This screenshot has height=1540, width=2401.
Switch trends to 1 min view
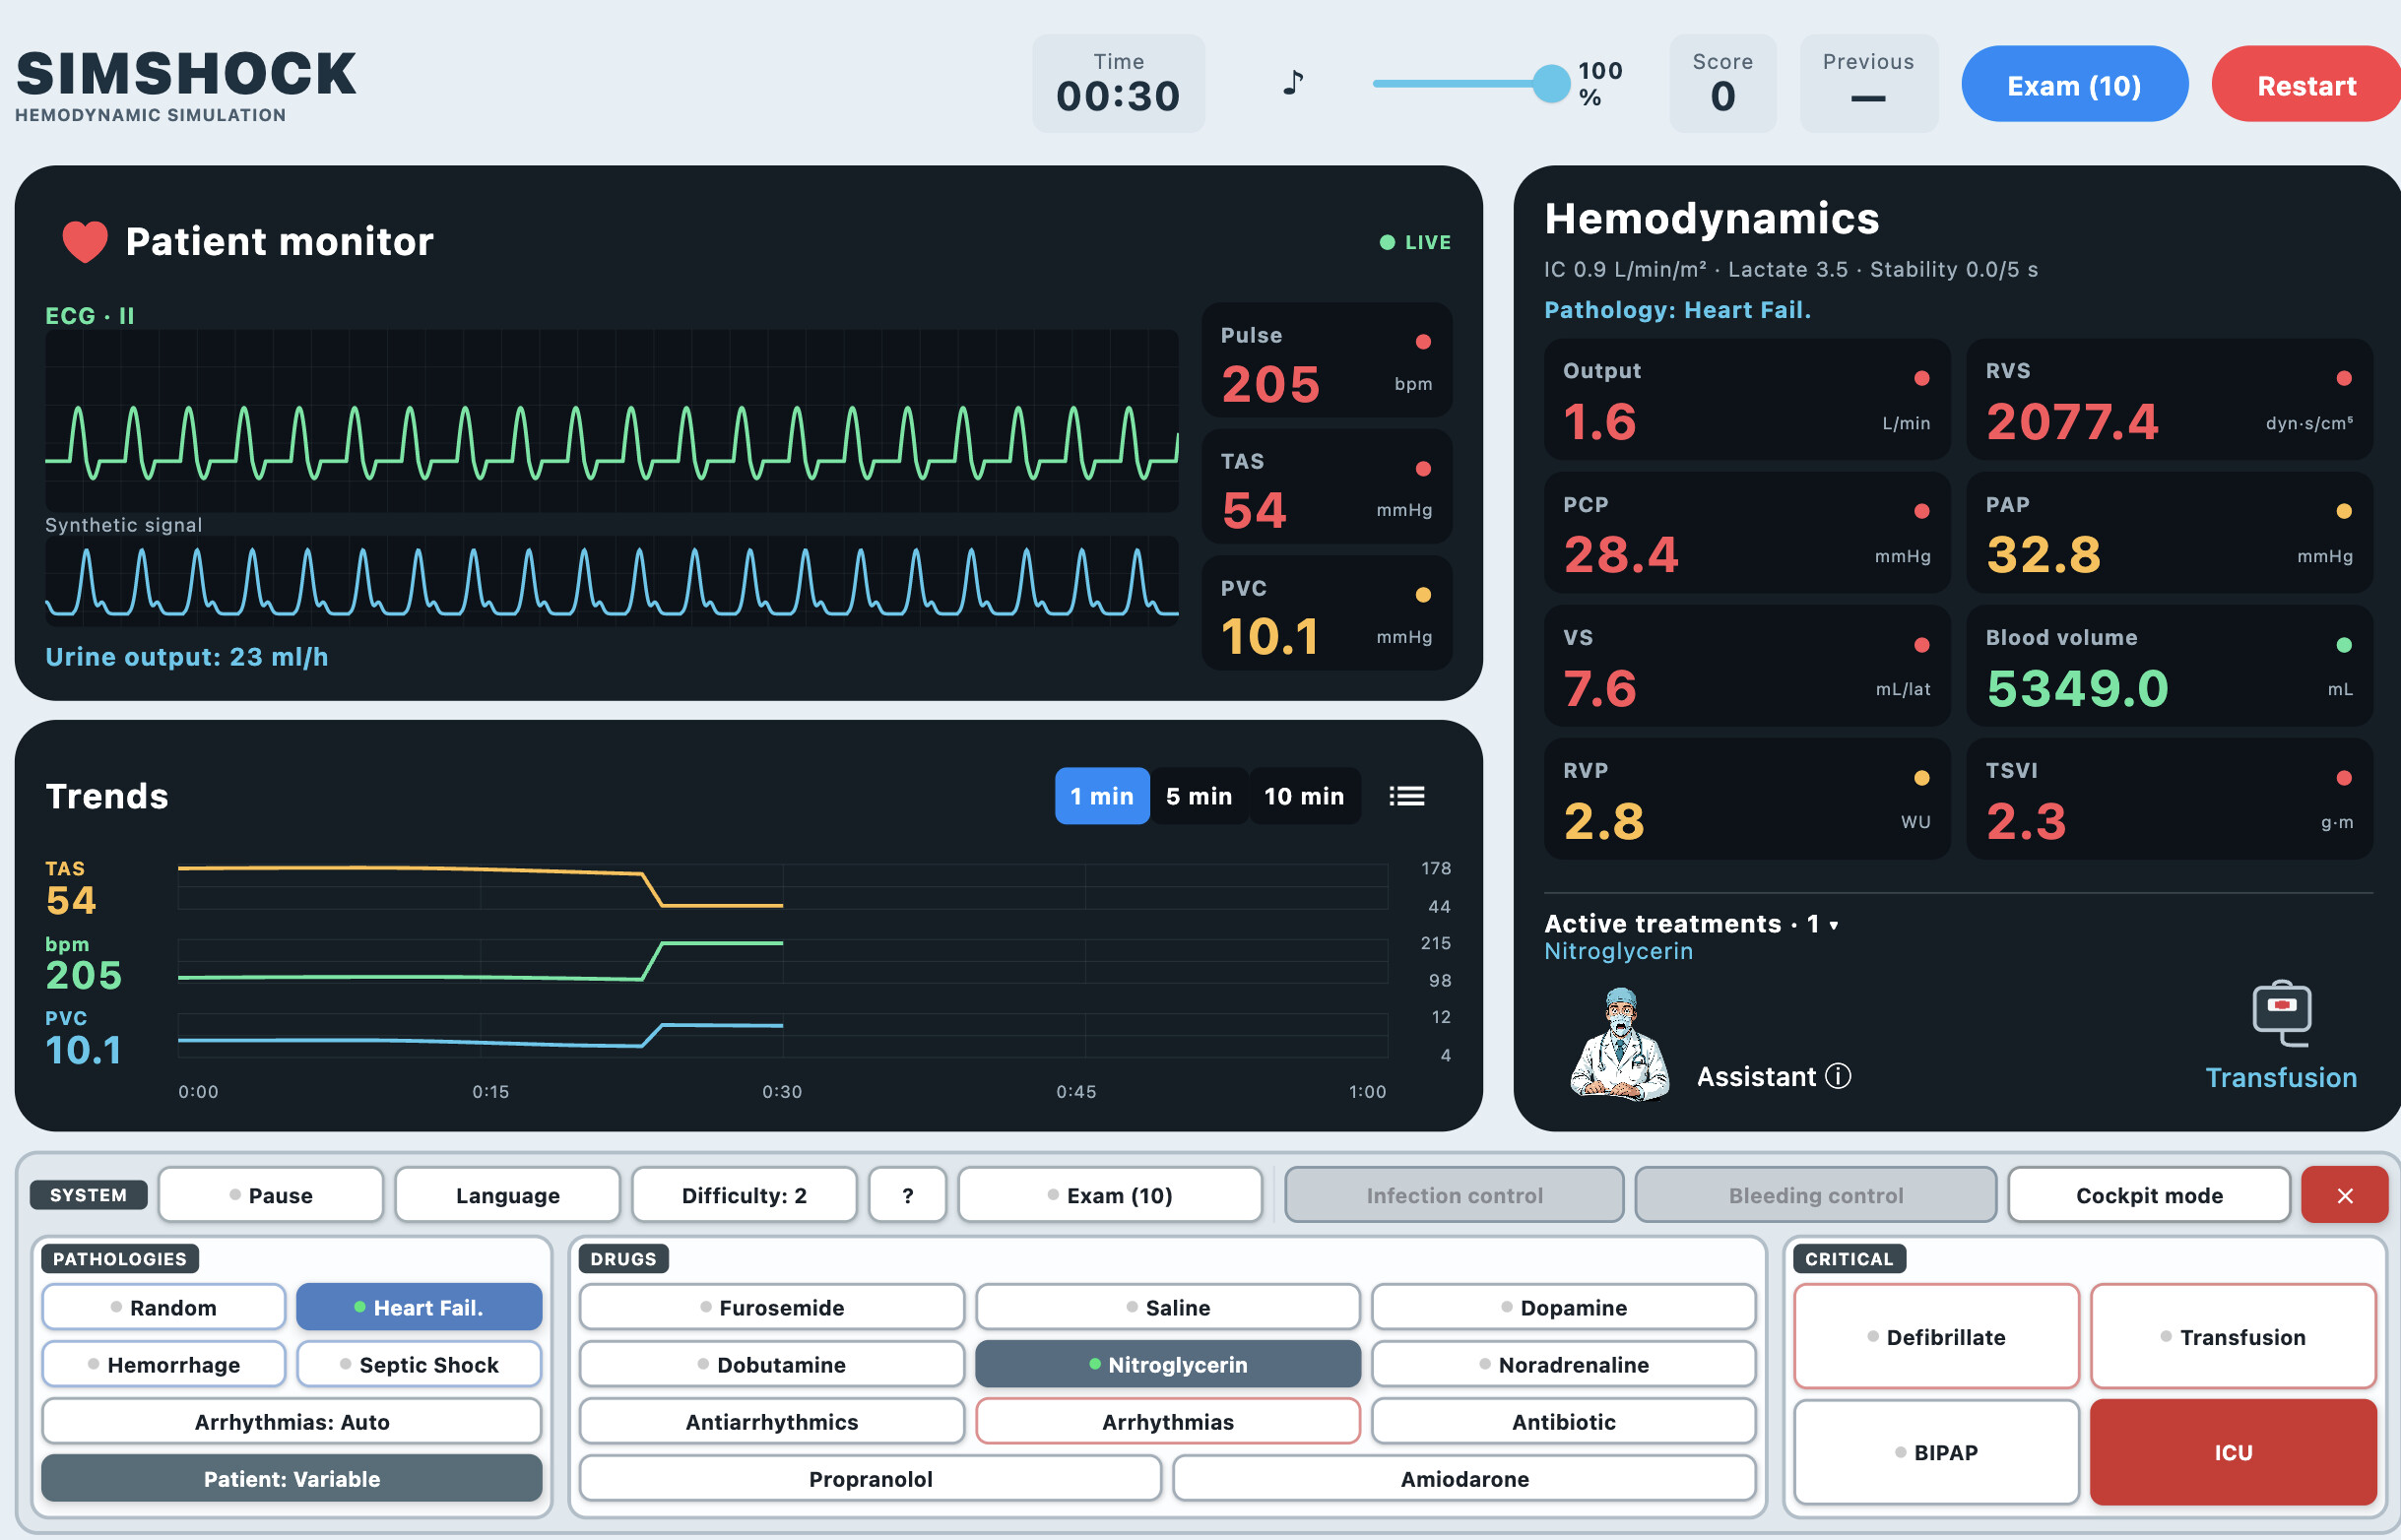tap(1102, 797)
